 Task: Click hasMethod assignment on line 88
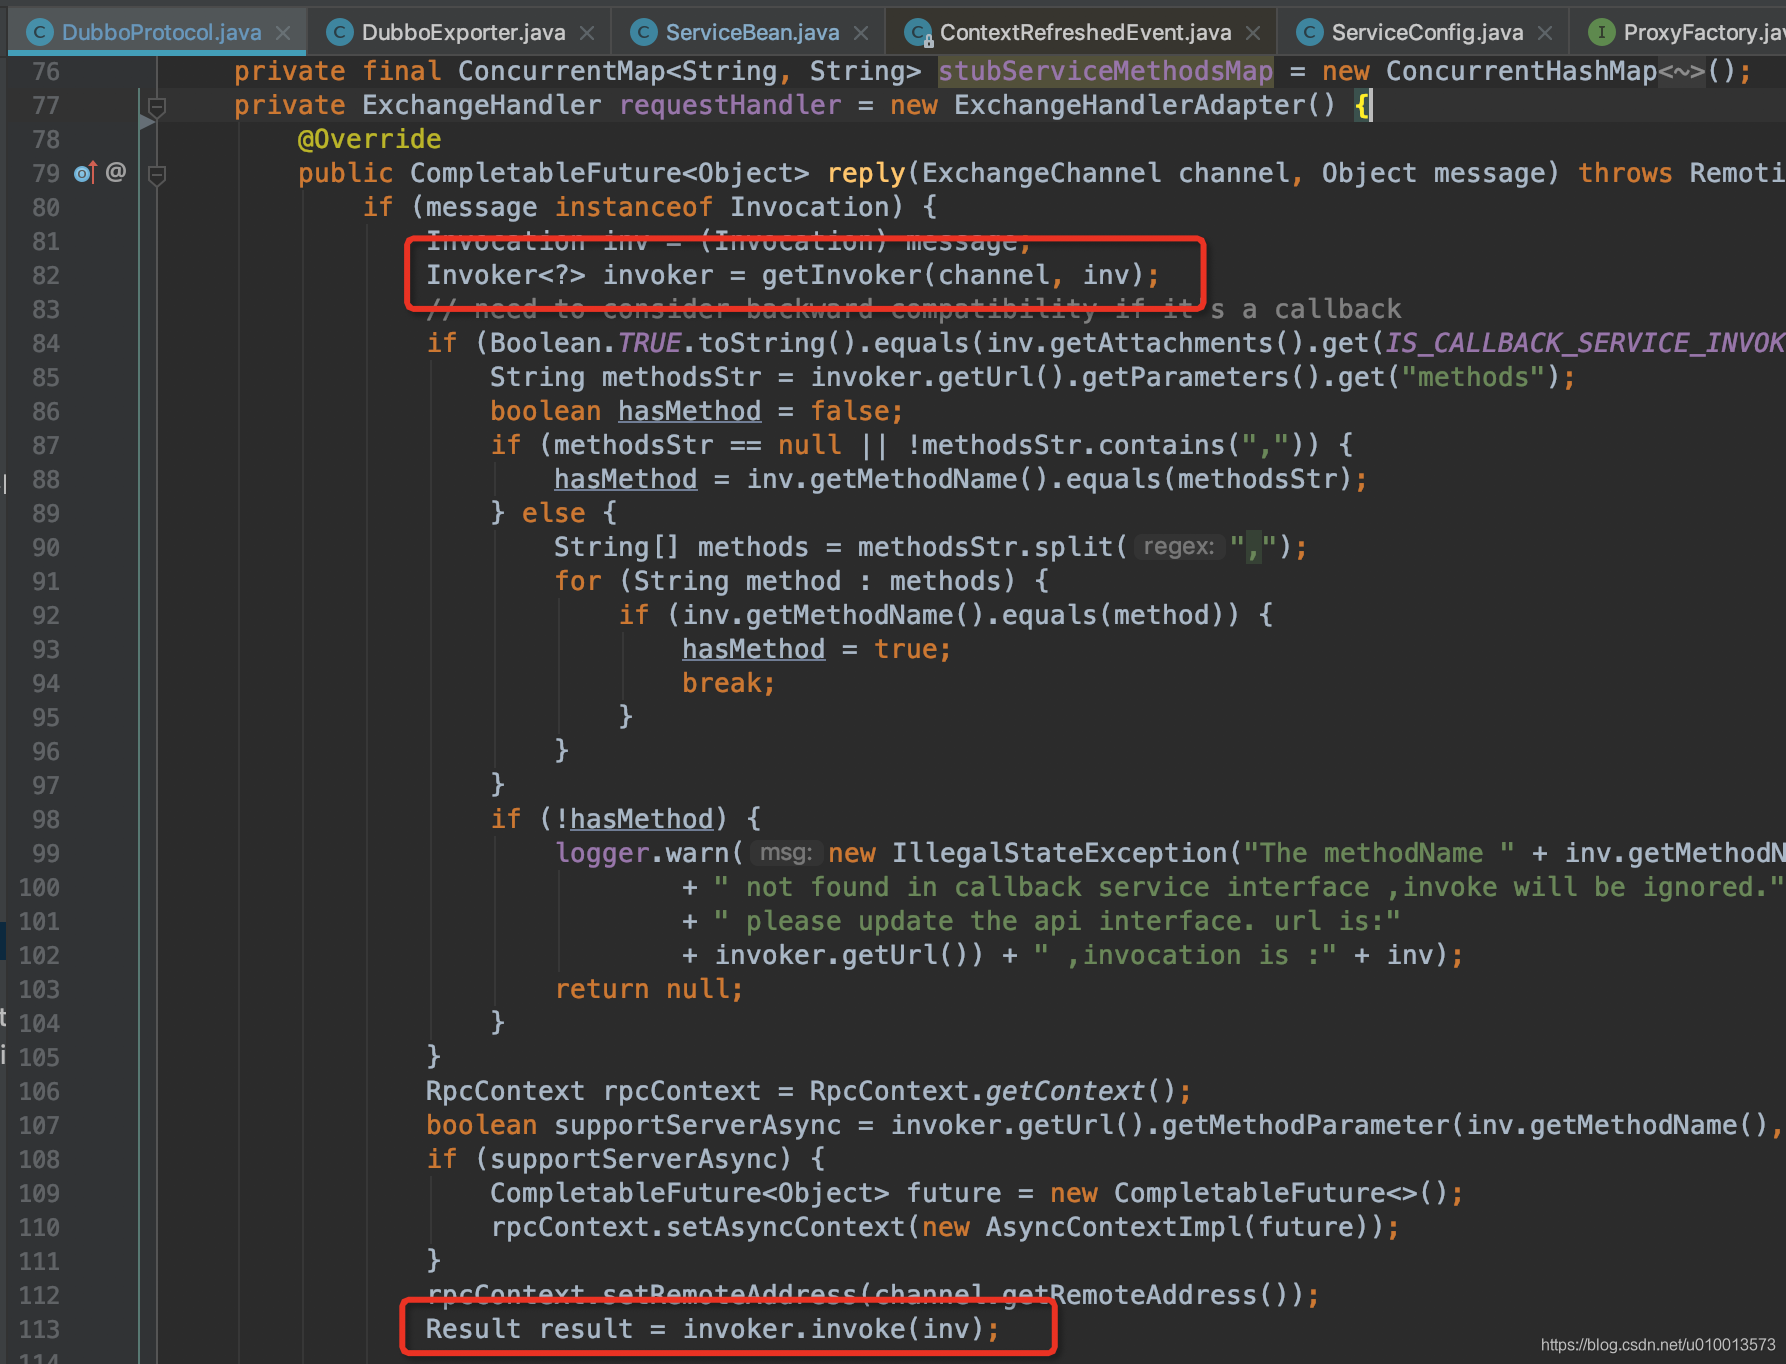625,479
